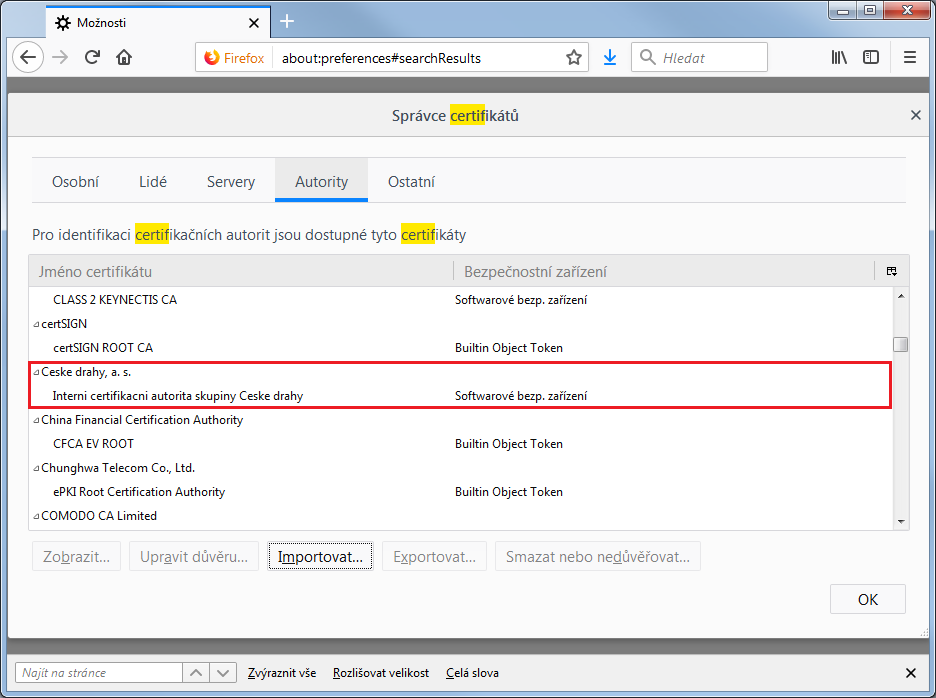Click the Firefox identity icon in the address bar
936x698 pixels.
(x=211, y=58)
